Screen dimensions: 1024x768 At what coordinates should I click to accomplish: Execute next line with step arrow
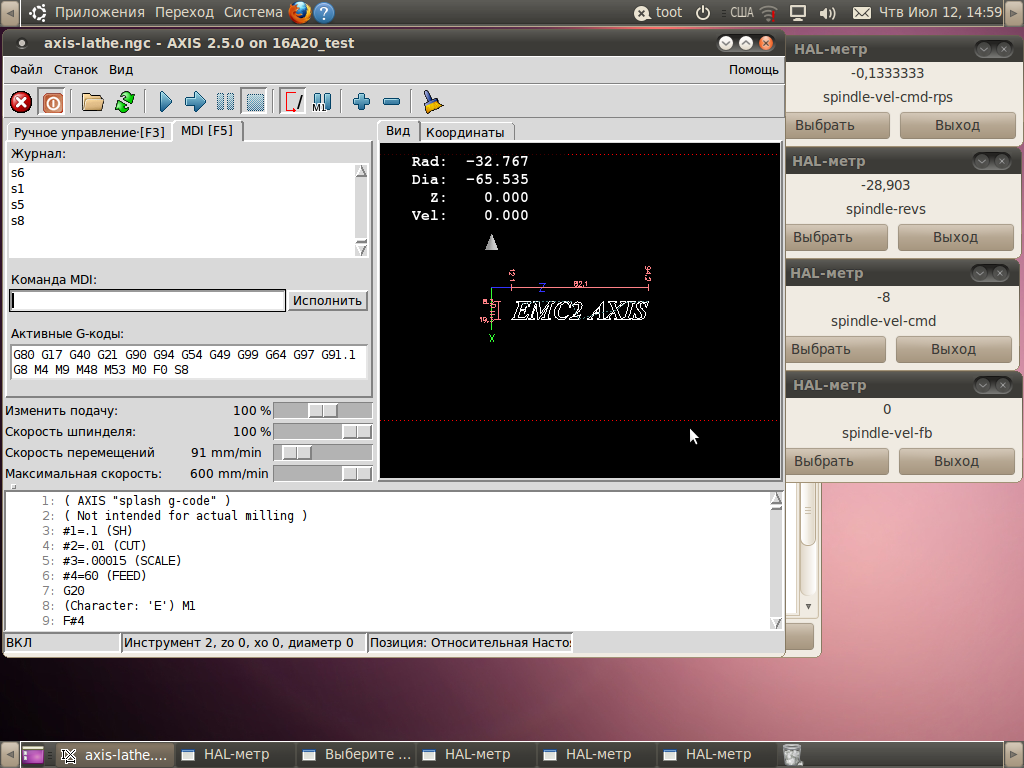(195, 101)
